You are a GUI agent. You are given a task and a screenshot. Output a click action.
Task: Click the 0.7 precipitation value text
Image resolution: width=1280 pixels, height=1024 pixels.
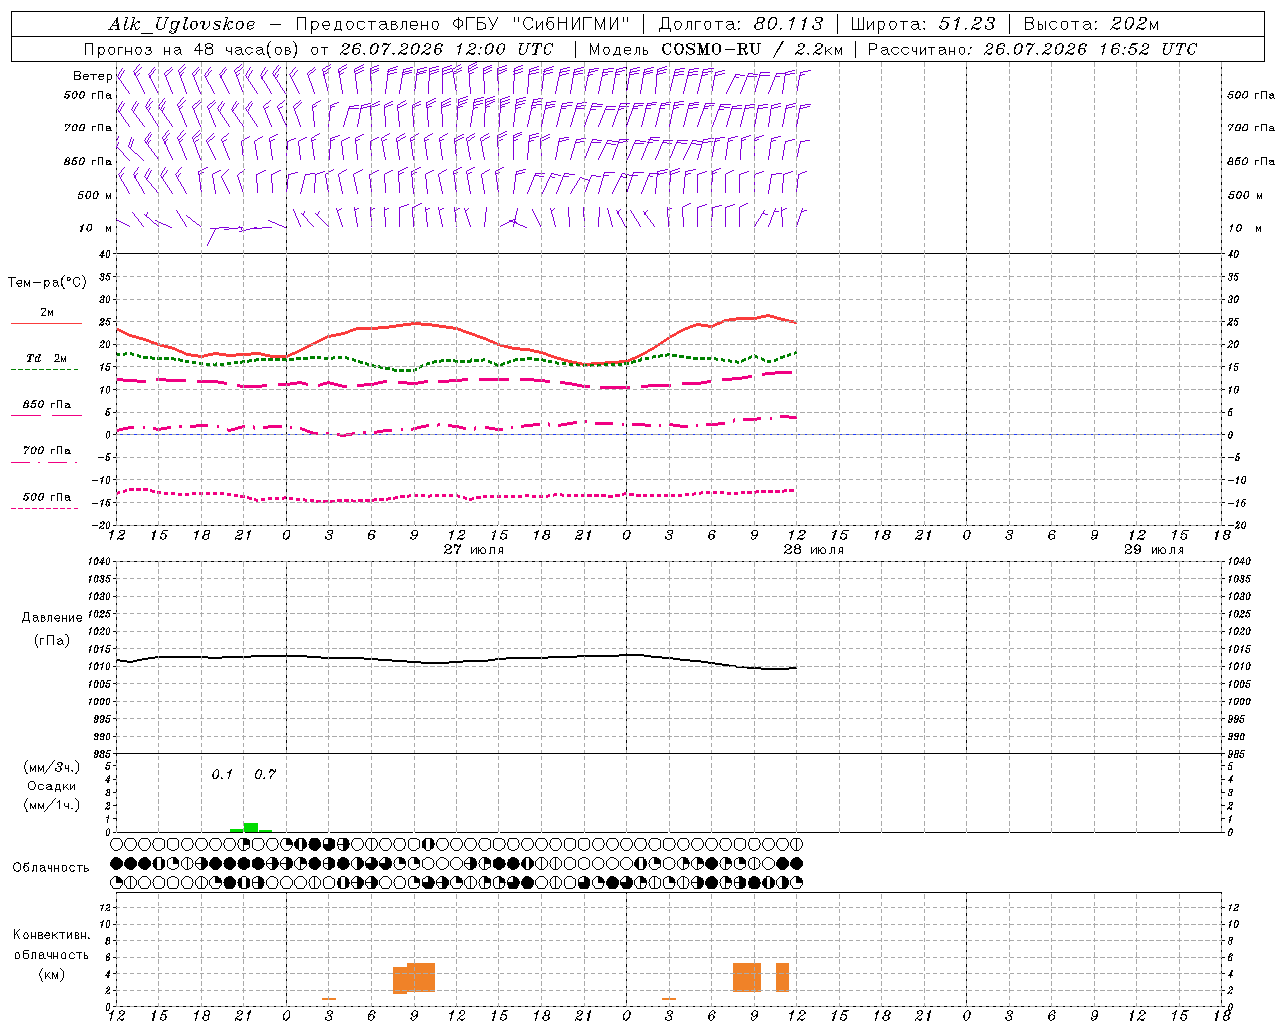click(x=265, y=774)
